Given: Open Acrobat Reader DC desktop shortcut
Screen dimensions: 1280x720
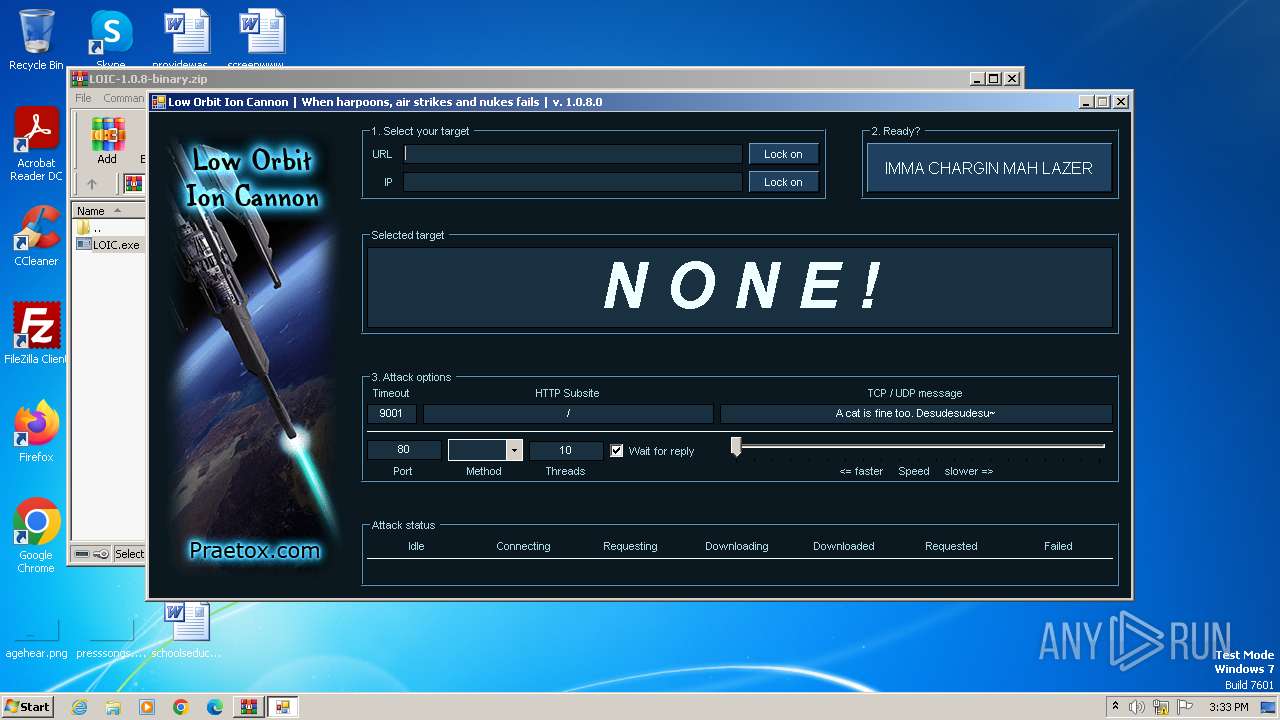Looking at the screenshot, I should (x=36, y=144).
